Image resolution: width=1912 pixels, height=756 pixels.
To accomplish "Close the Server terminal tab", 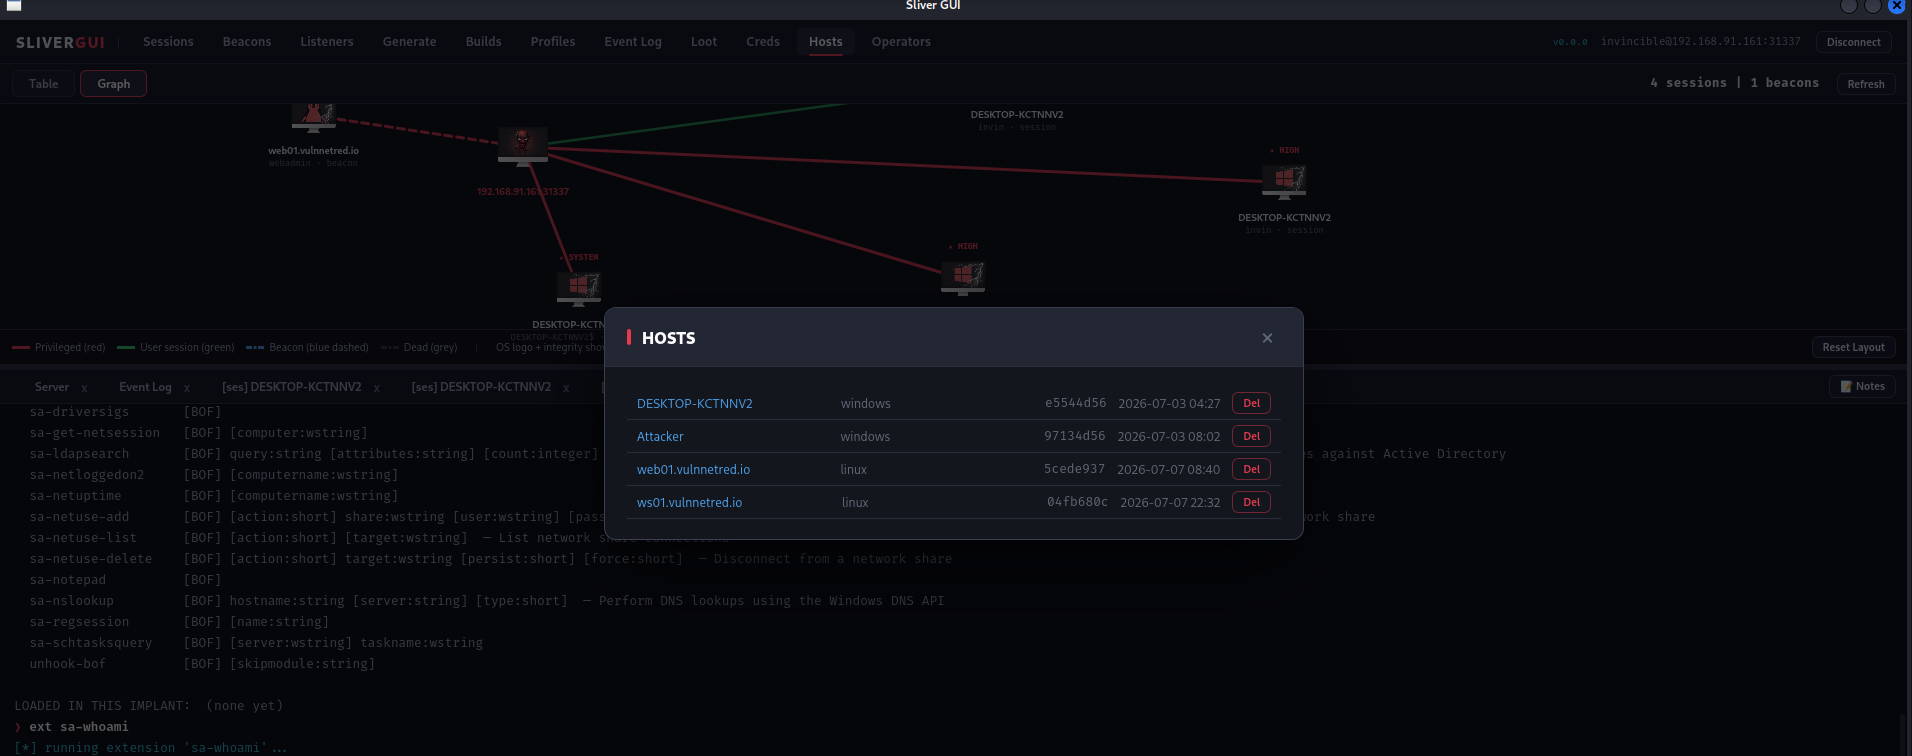I will pyautogui.click(x=85, y=388).
